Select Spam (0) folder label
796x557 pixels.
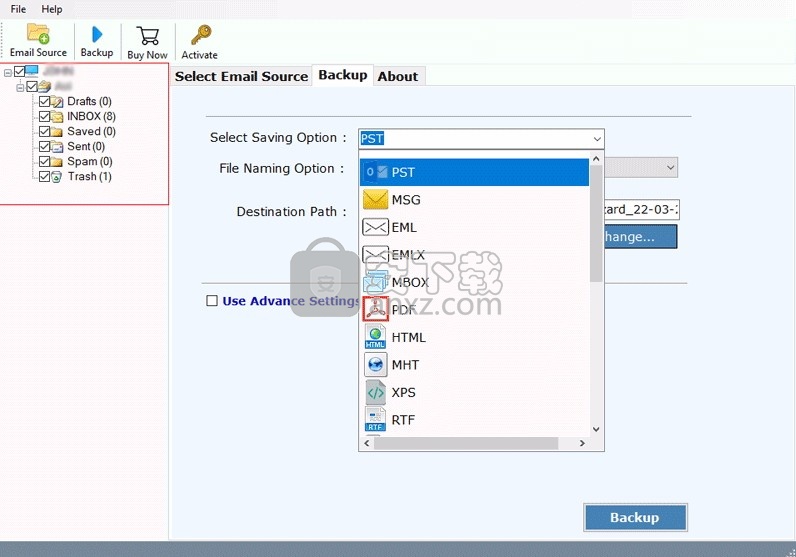tap(90, 161)
